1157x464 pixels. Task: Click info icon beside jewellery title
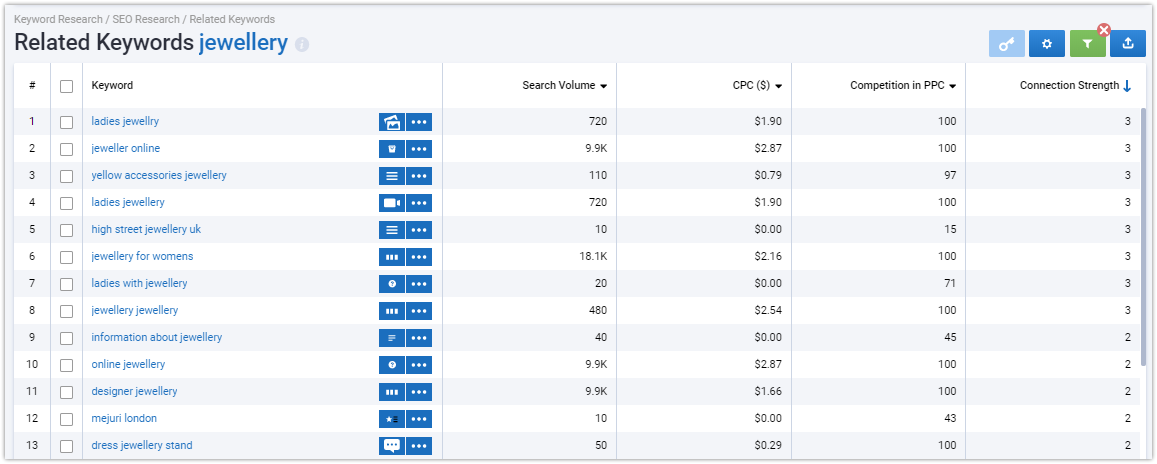pos(302,44)
